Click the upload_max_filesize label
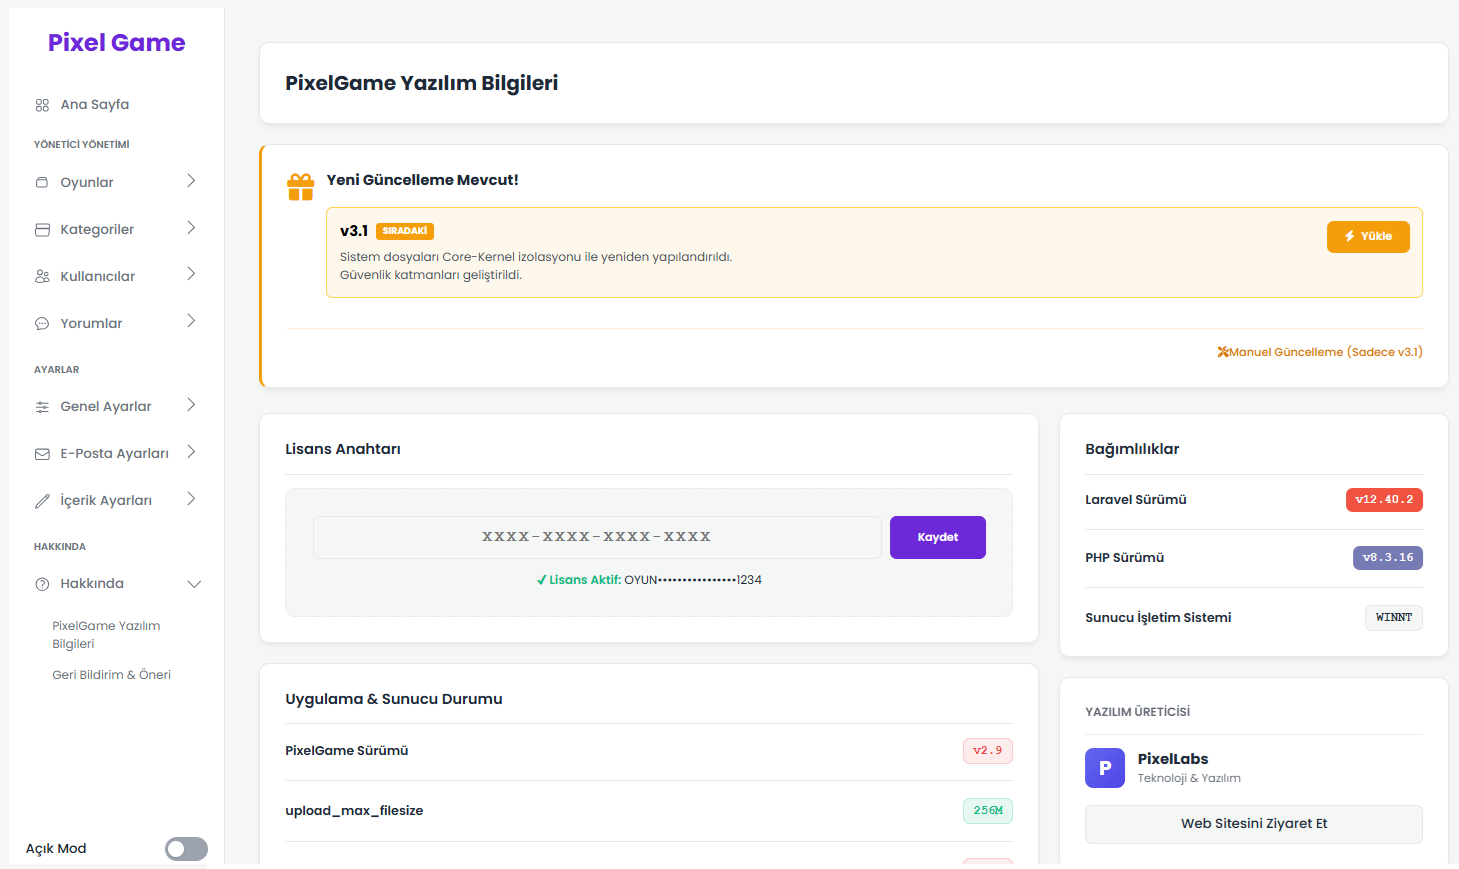This screenshot has width=1459, height=869. (354, 811)
